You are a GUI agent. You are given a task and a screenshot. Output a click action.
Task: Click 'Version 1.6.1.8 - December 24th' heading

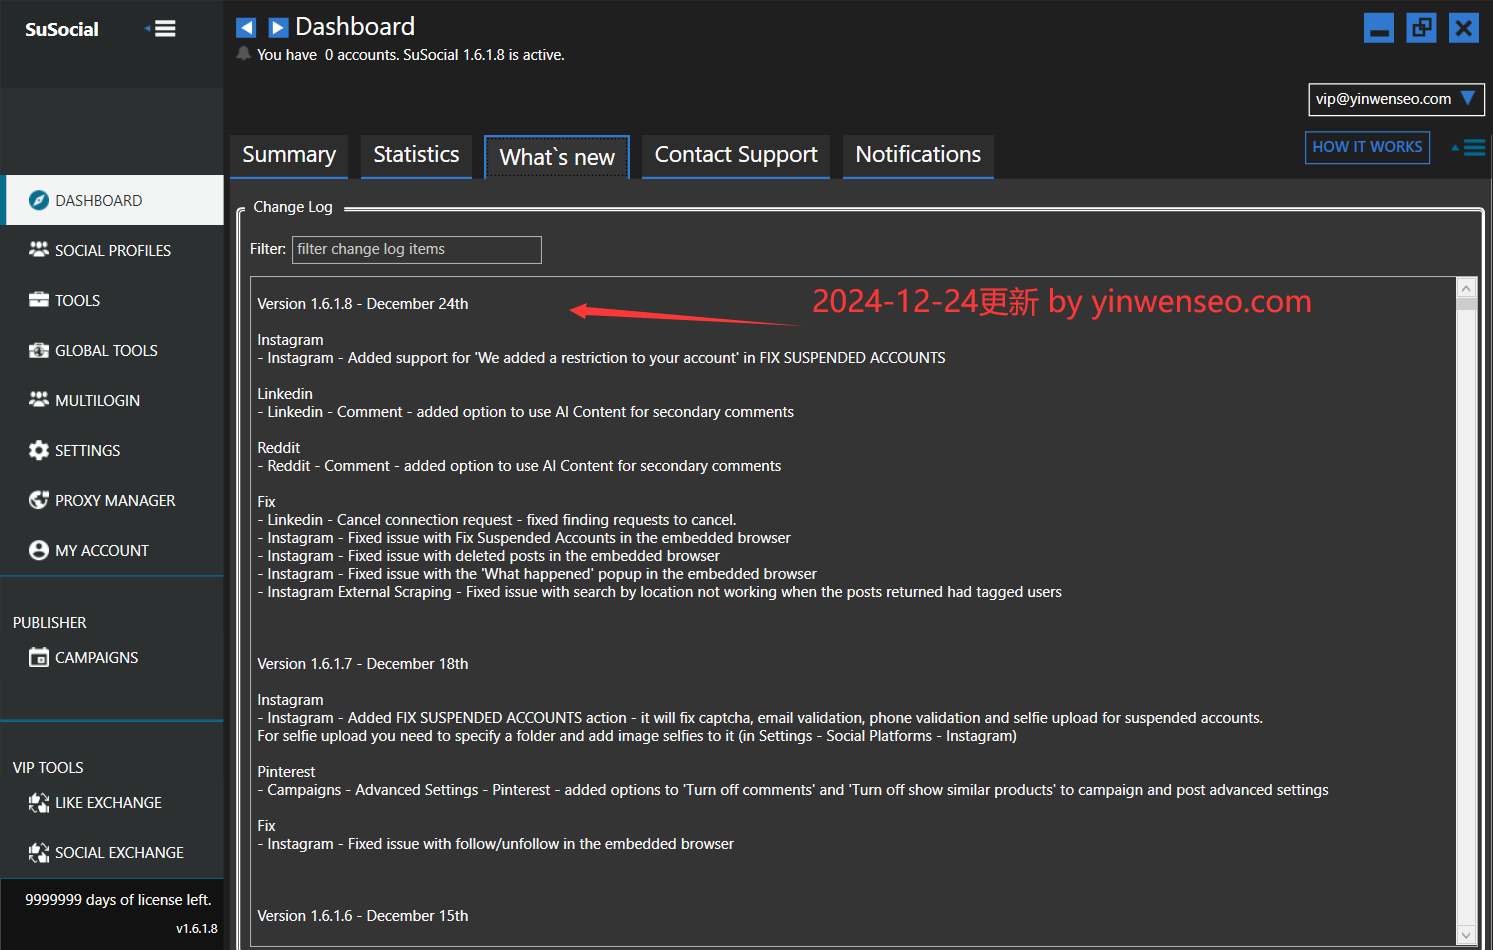pyautogui.click(x=363, y=304)
